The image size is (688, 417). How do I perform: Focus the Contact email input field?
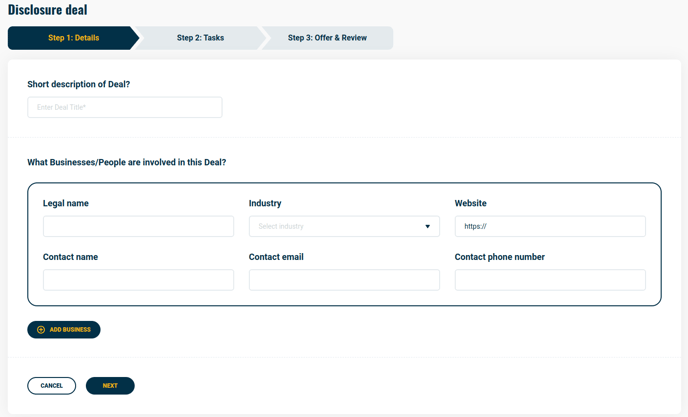344,280
